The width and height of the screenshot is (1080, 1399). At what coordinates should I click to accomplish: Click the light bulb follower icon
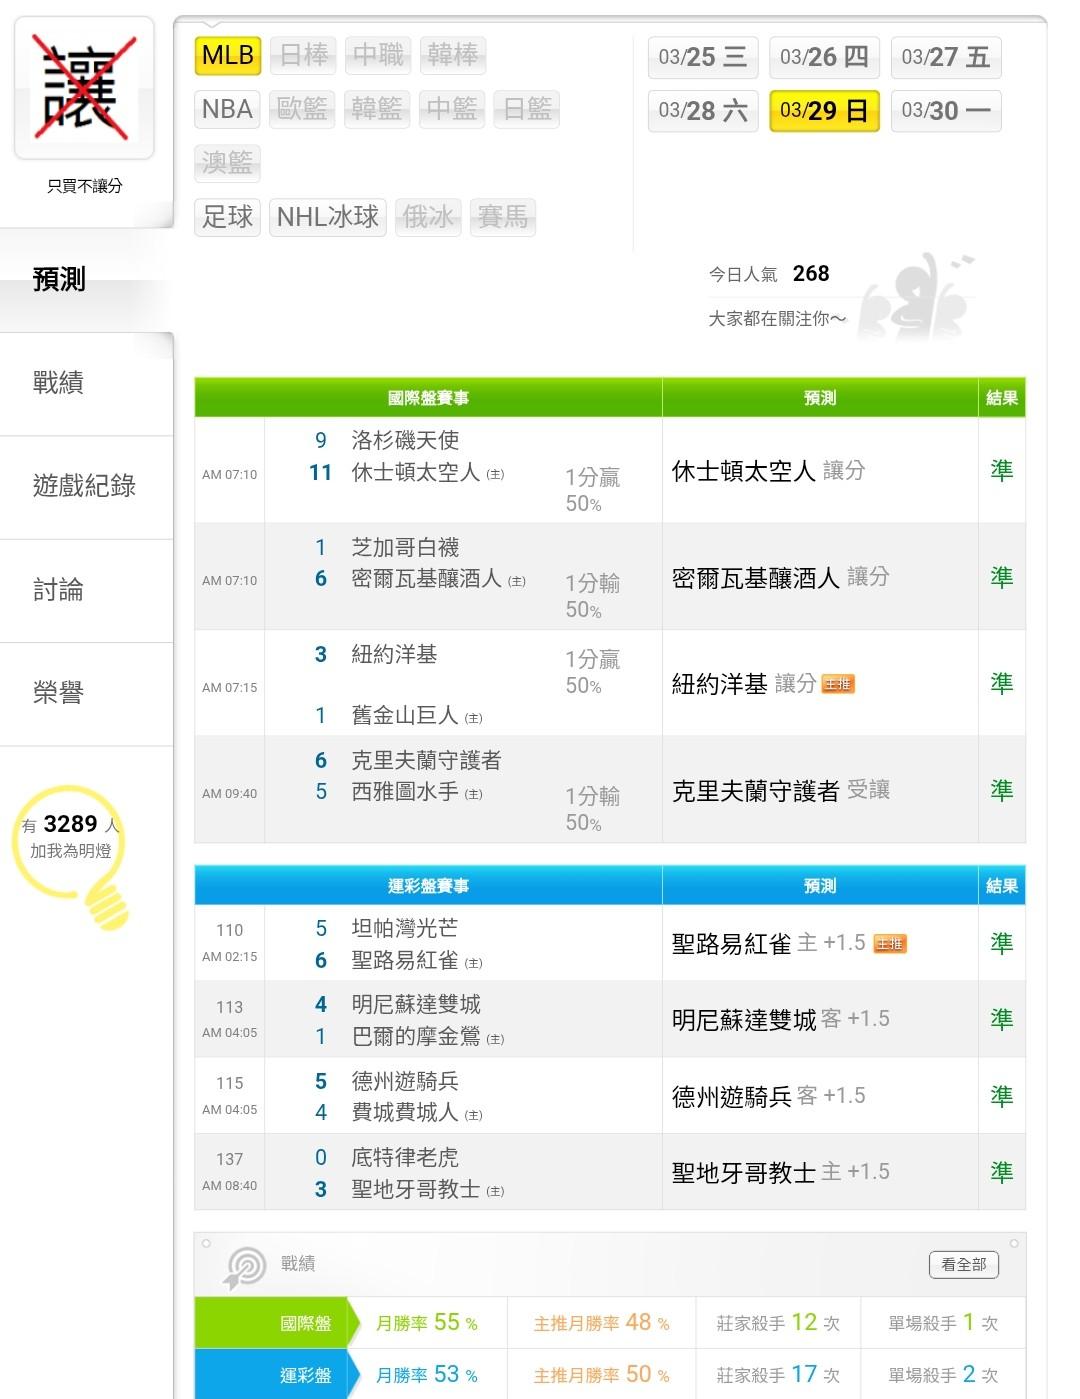[72, 850]
